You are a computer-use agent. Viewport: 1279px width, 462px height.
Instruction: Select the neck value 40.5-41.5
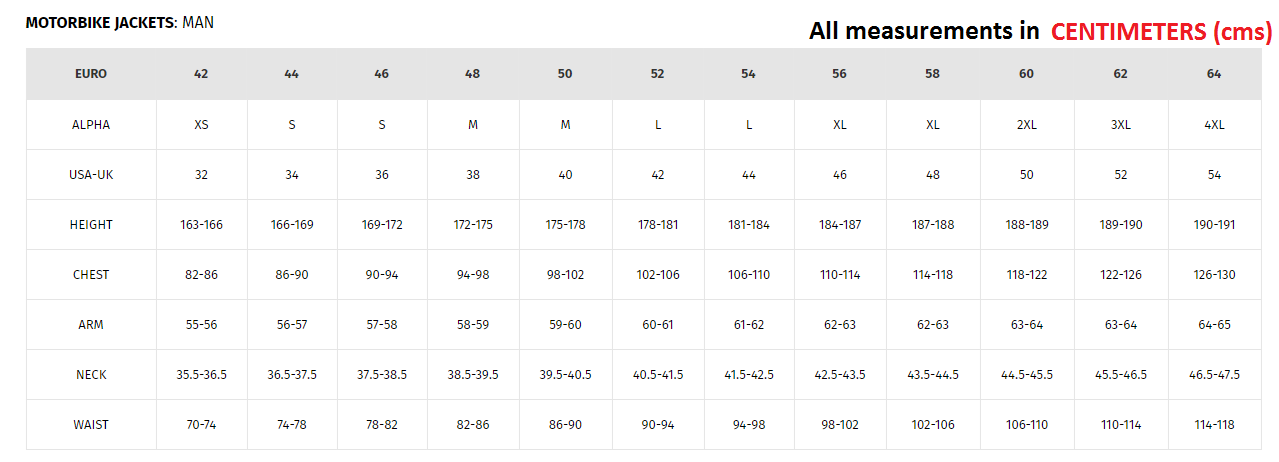pyautogui.click(x=658, y=375)
